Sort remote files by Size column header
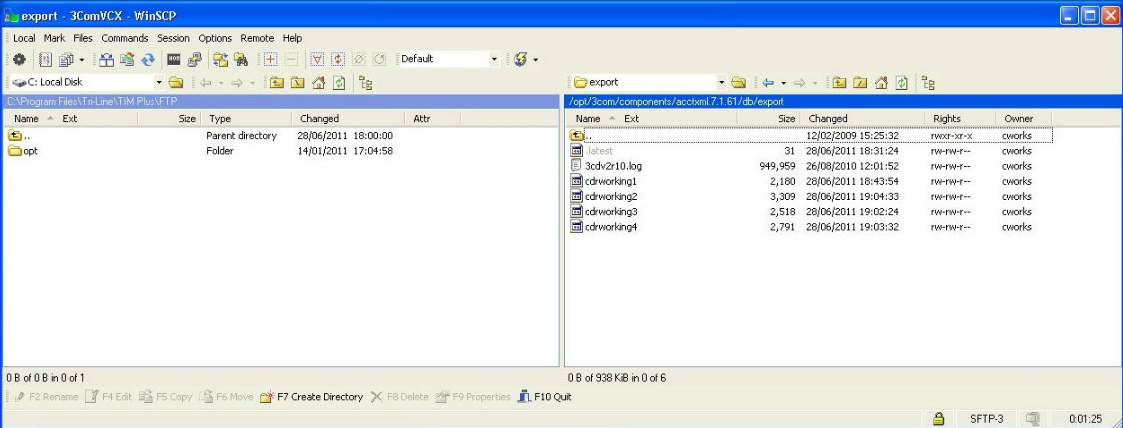The height and width of the screenshot is (428, 1123). [786, 118]
